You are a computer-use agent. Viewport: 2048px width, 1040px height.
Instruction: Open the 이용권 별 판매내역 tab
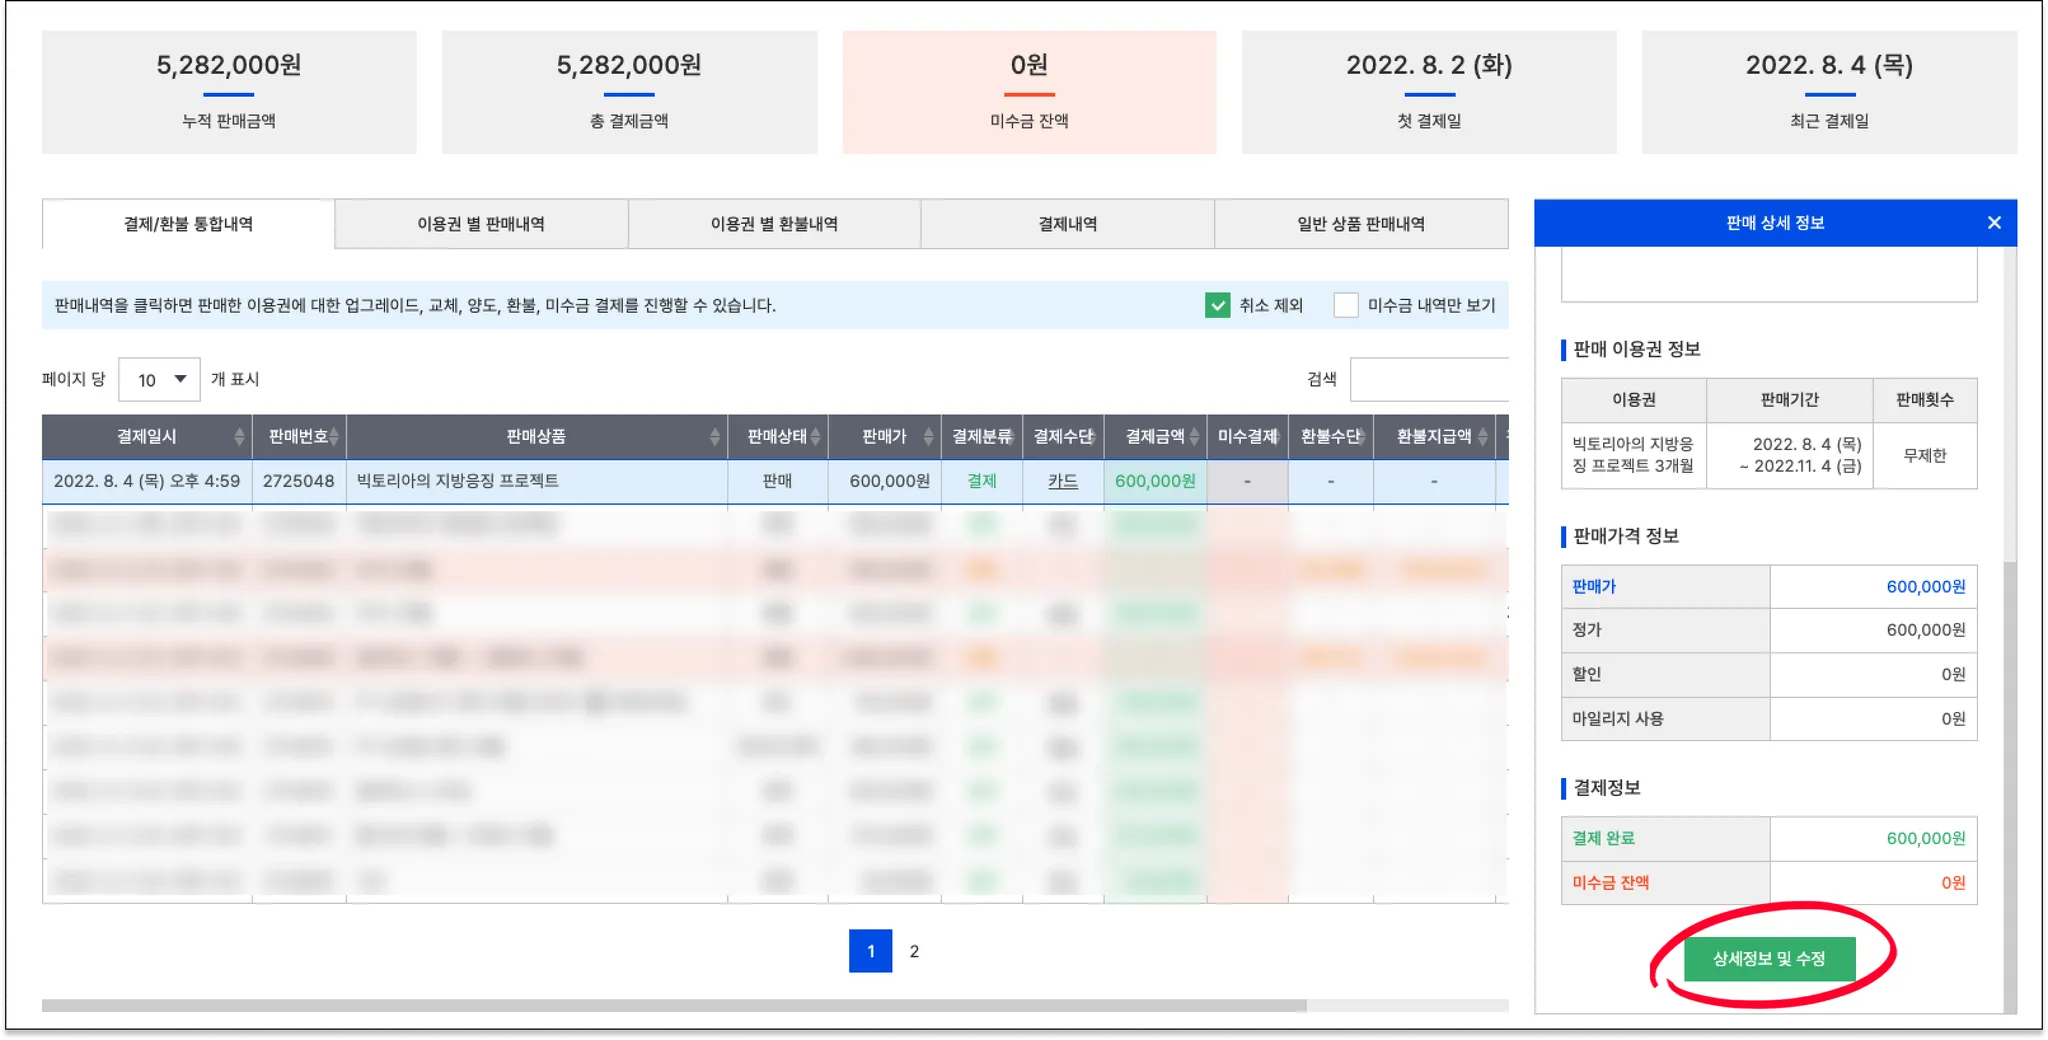(x=481, y=224)
